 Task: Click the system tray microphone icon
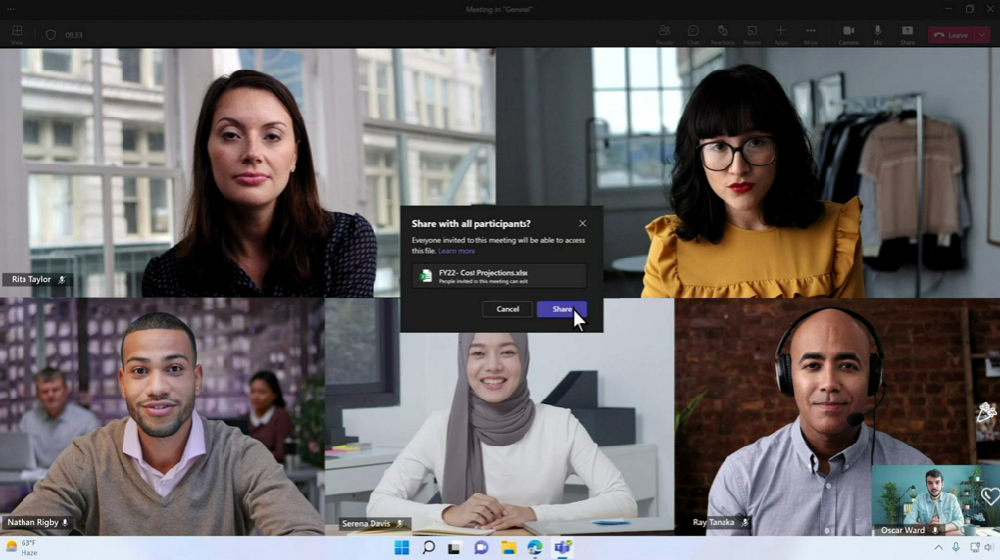956,548
